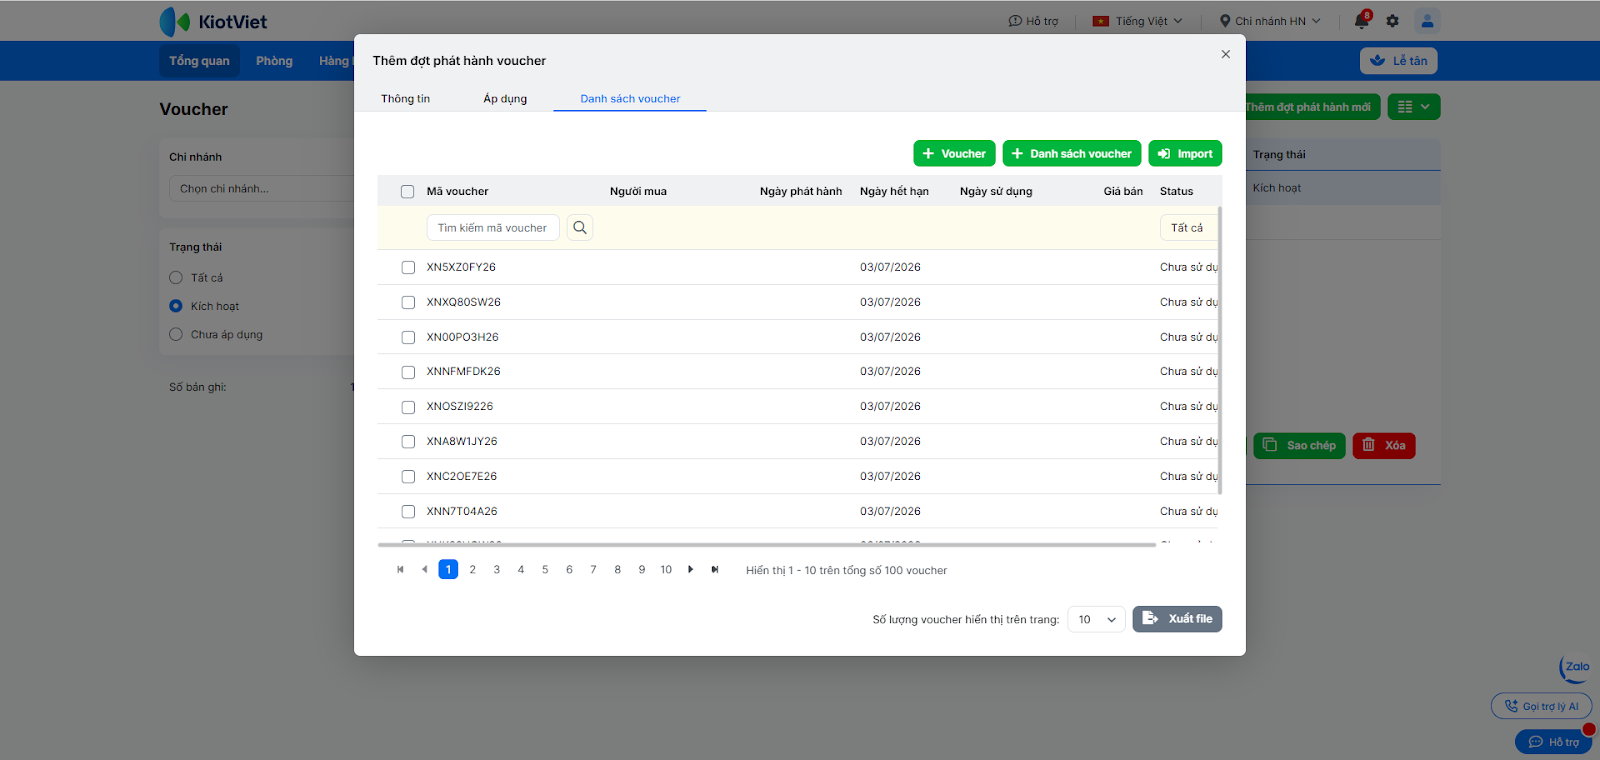Click the vertical scrollbar of voucher table
The height and width of the screenshot is (760, 1600).
pos(1220,350)
